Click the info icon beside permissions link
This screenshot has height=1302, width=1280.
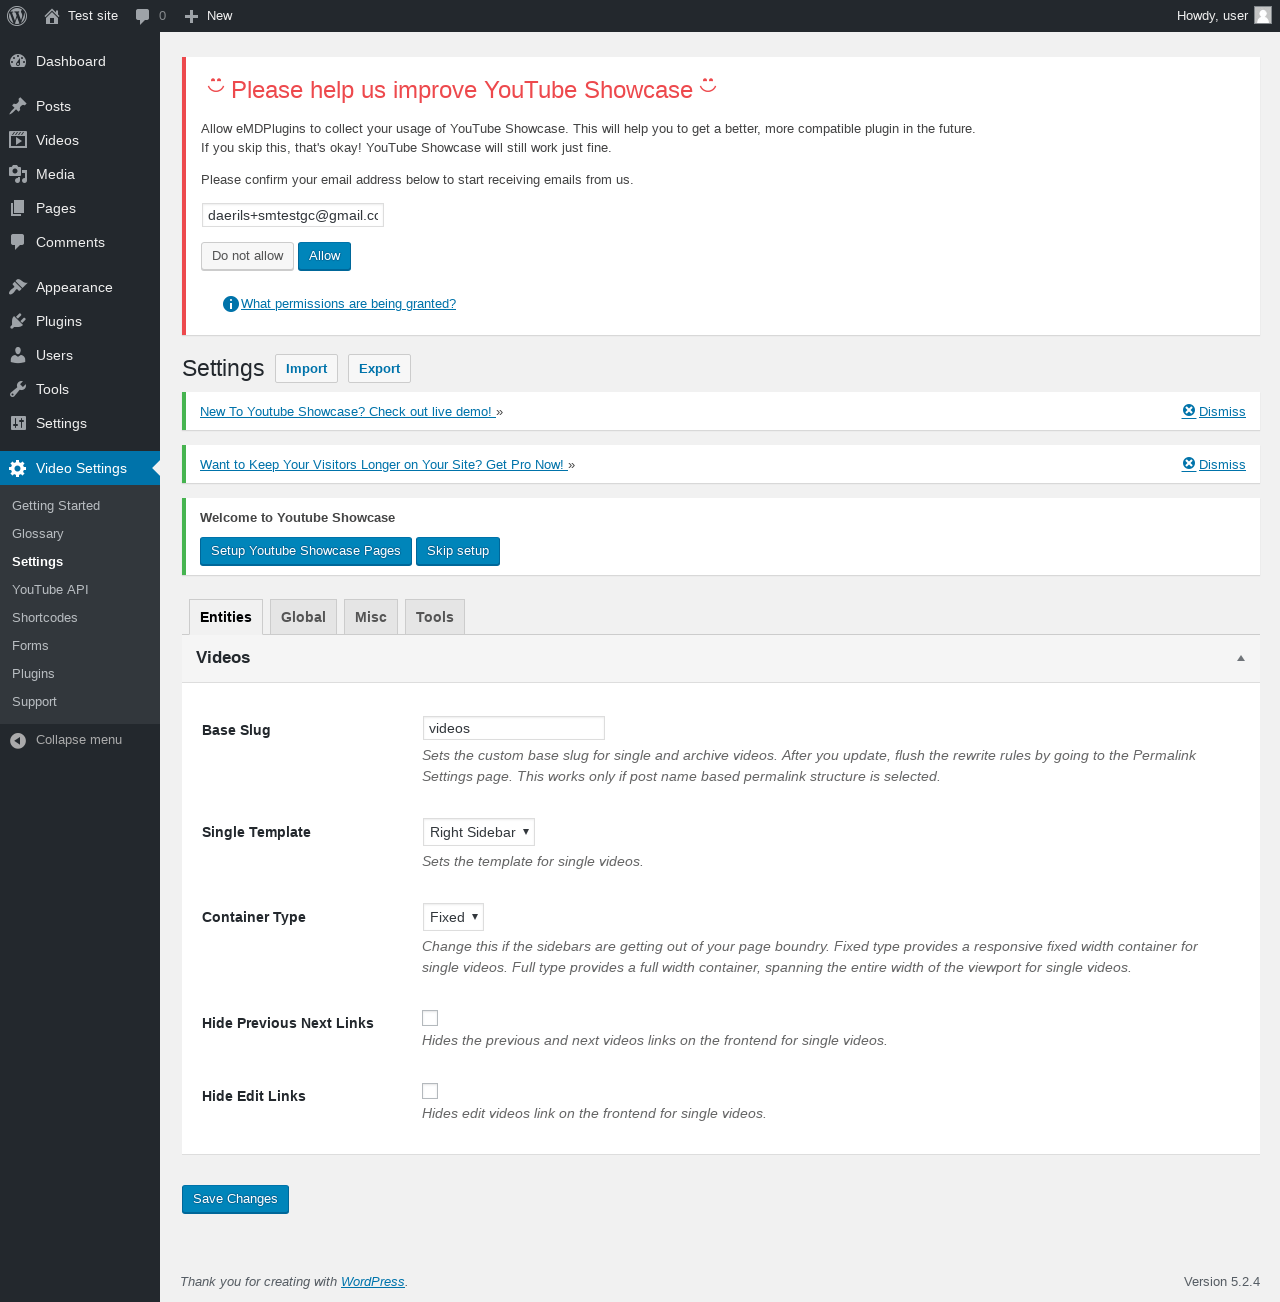pos(231,304)
